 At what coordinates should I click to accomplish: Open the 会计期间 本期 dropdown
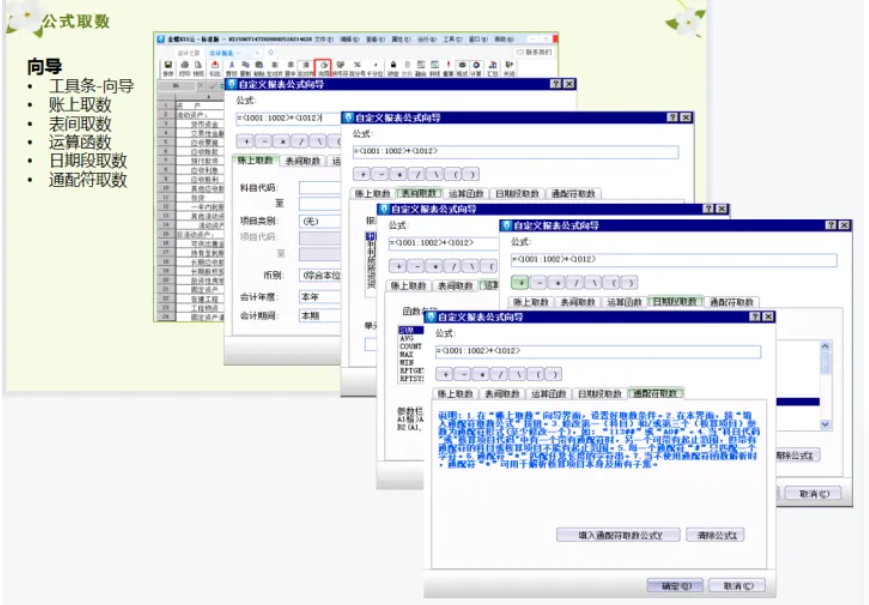tap(320, 316)
